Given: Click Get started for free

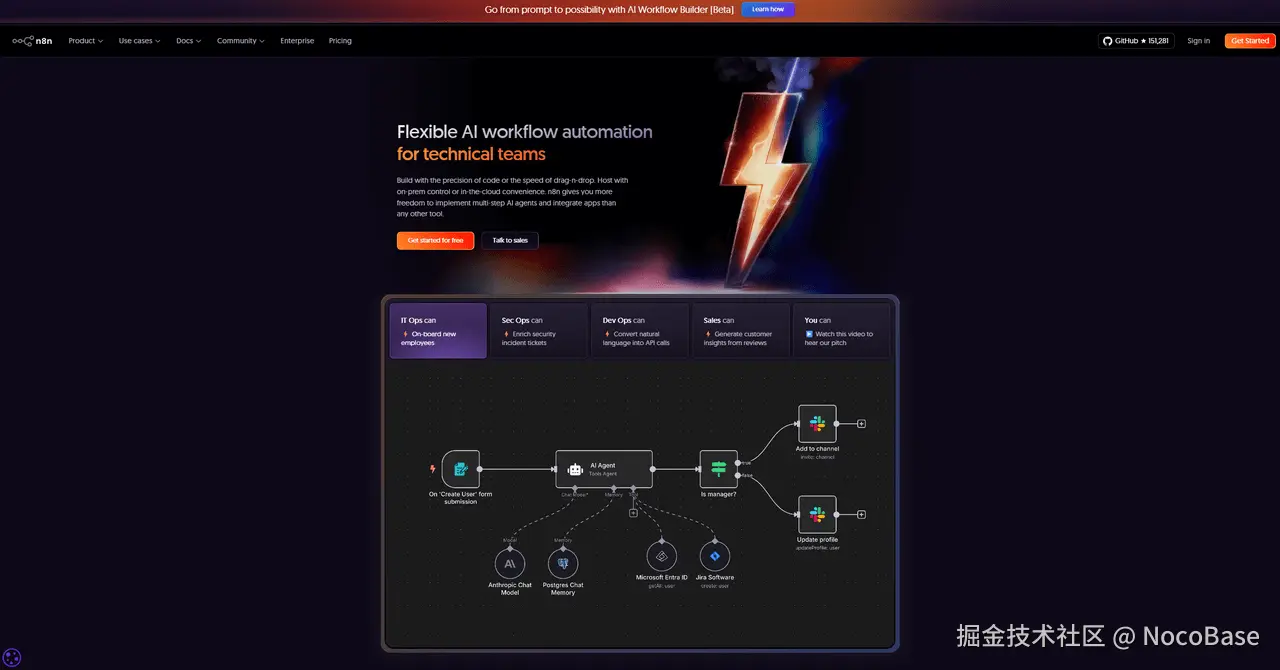Looking at the screenshot, I should [x=435, y=240].
